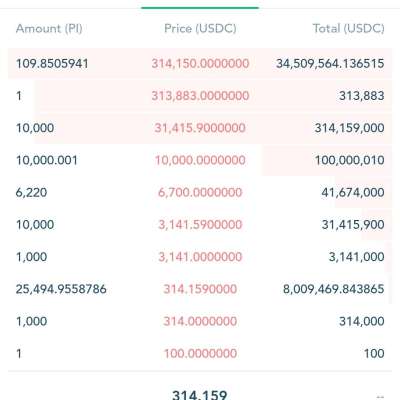Image resolution: width=400 pixels, height=400 pixels.
Task: Click the total 100,000,010
Action: 350,160
